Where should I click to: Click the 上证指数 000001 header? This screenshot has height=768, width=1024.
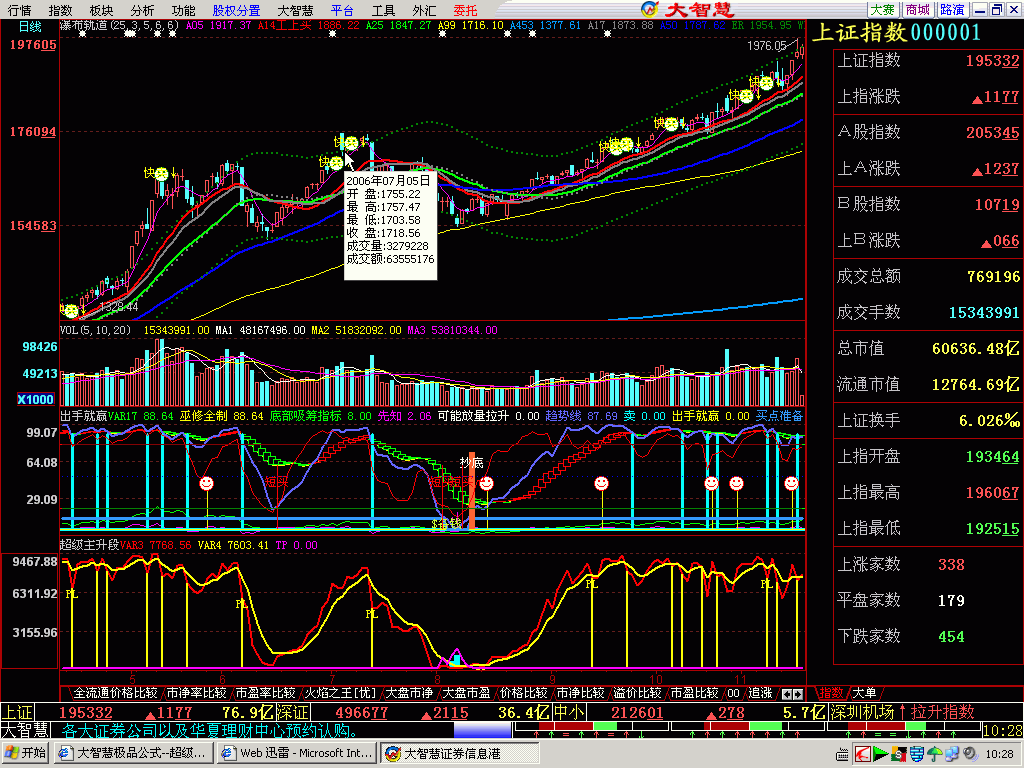[x=897, y=33]
